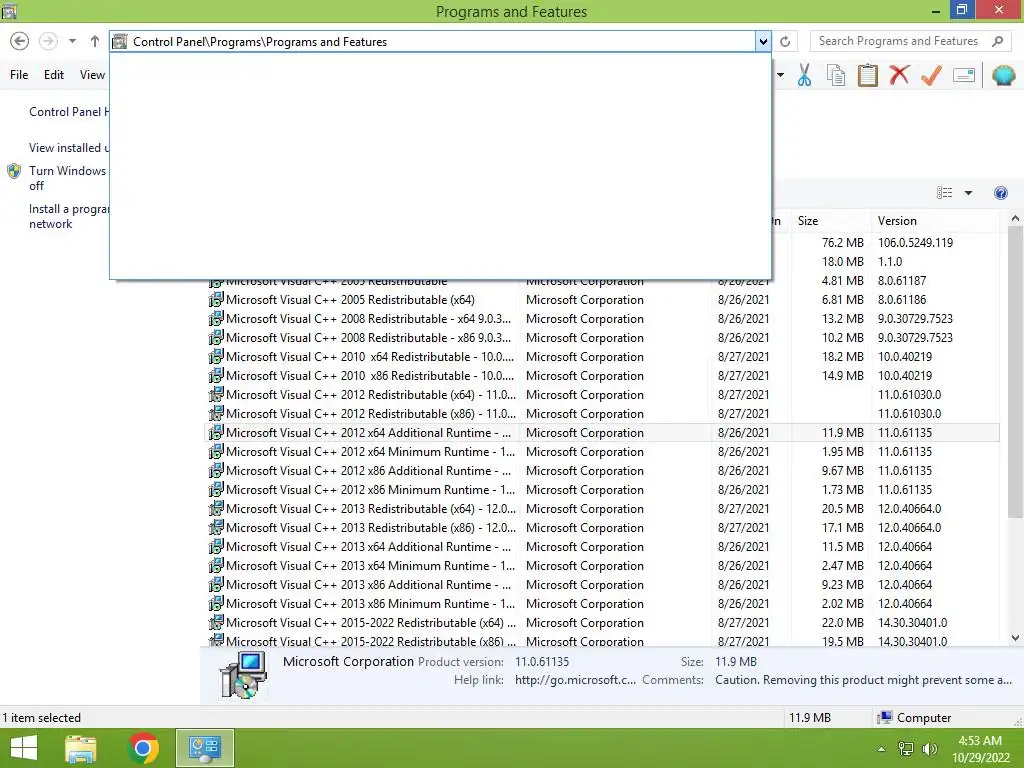Click the red X Delete icon

[899, 74]
